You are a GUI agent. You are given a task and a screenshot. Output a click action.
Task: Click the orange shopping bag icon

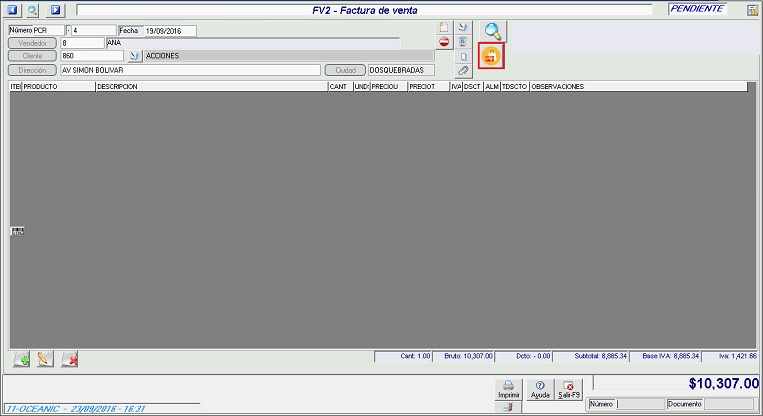[491, 57]
